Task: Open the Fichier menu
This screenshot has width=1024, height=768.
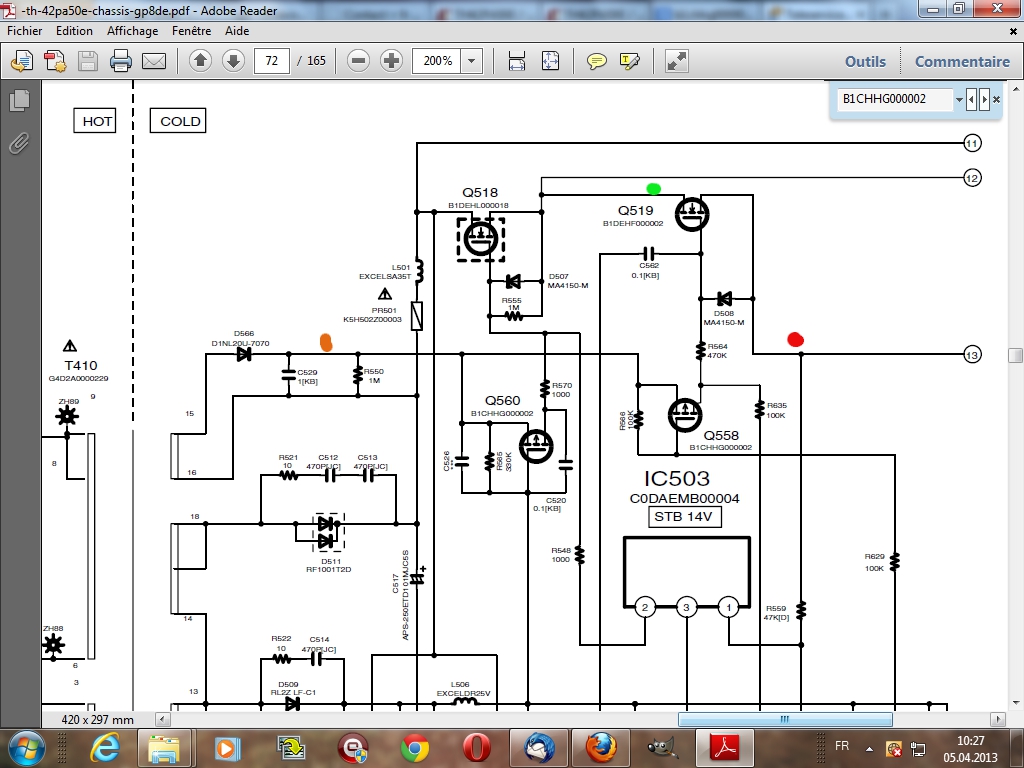Action: (24, 31)
